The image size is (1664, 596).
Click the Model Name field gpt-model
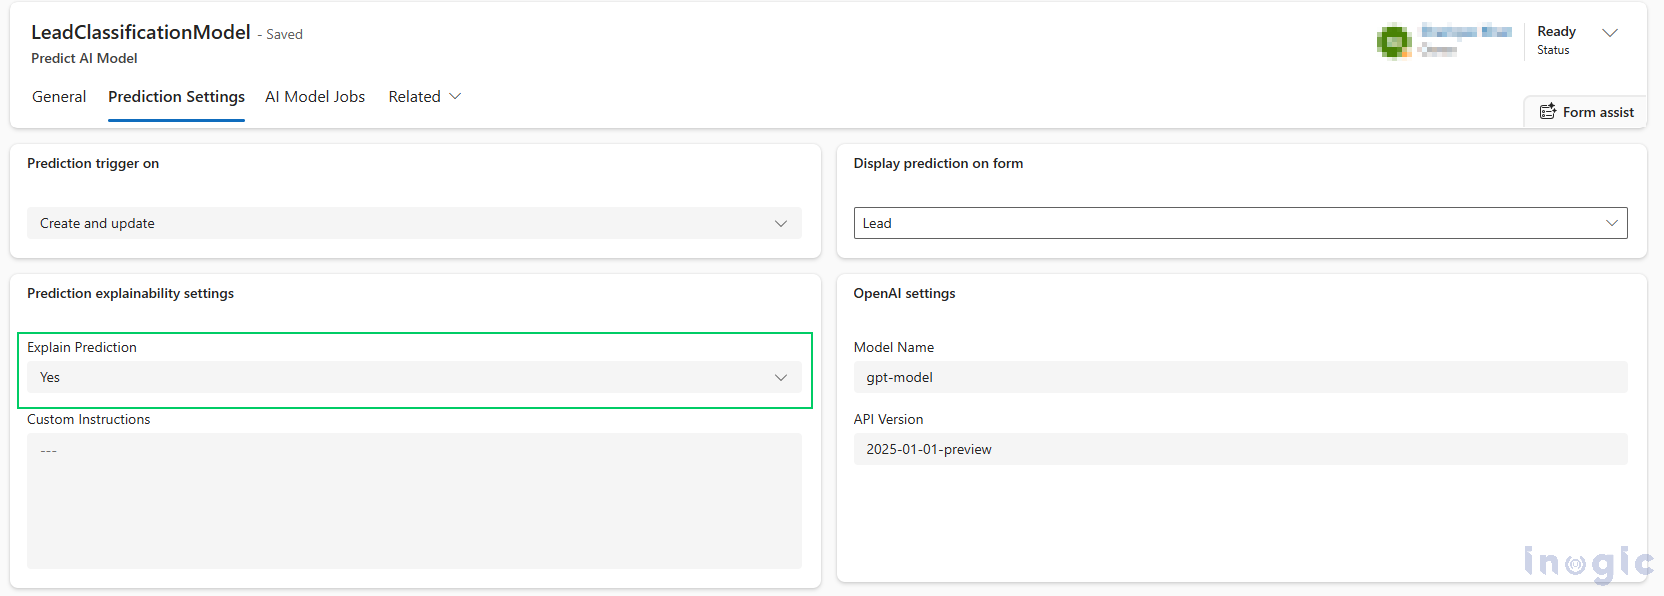(1240, 377)
